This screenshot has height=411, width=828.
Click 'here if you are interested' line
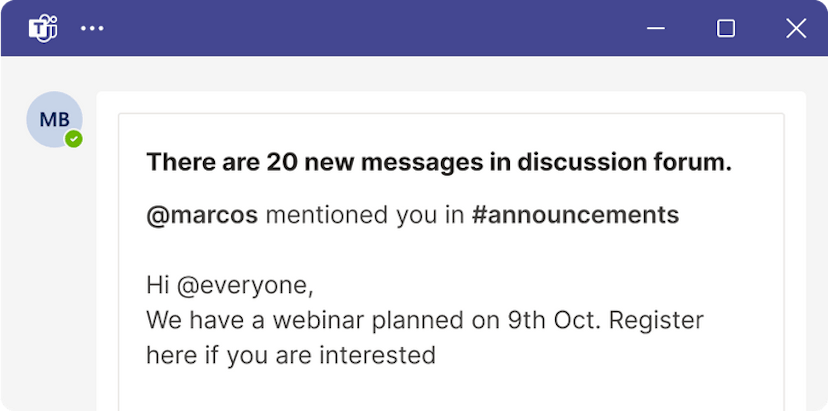click(x=290, y=355)
